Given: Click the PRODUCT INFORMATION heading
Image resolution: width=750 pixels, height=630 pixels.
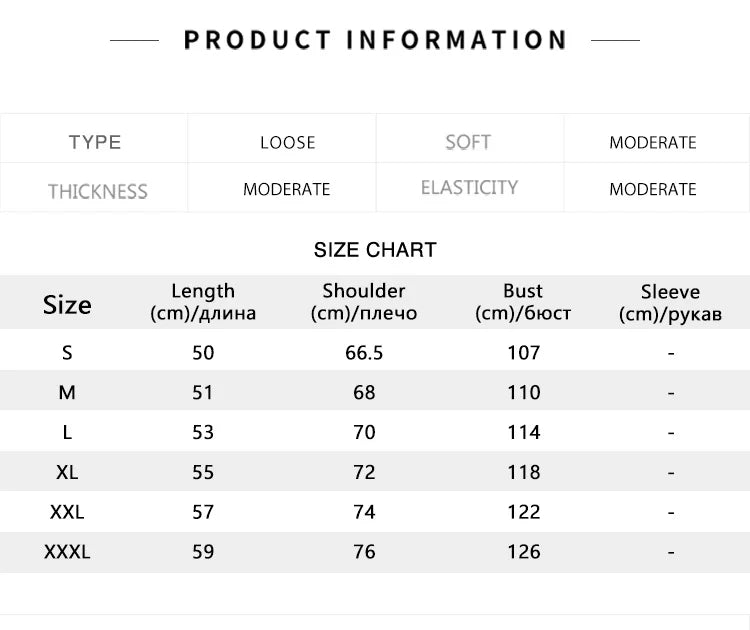Looking at the screenshot, I should pyautogui.click(x=375, y=40).
